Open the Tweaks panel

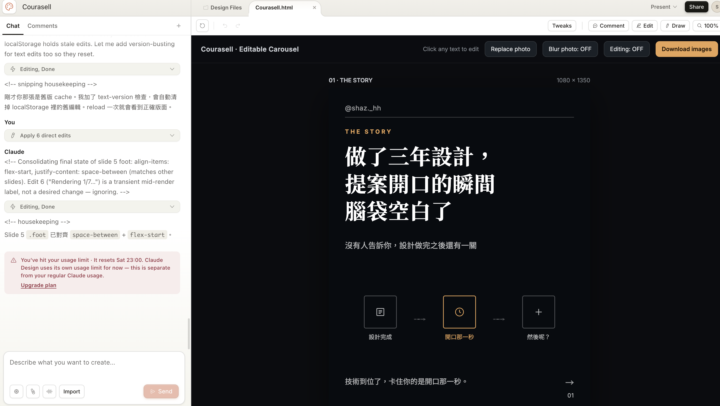[562, 26]
